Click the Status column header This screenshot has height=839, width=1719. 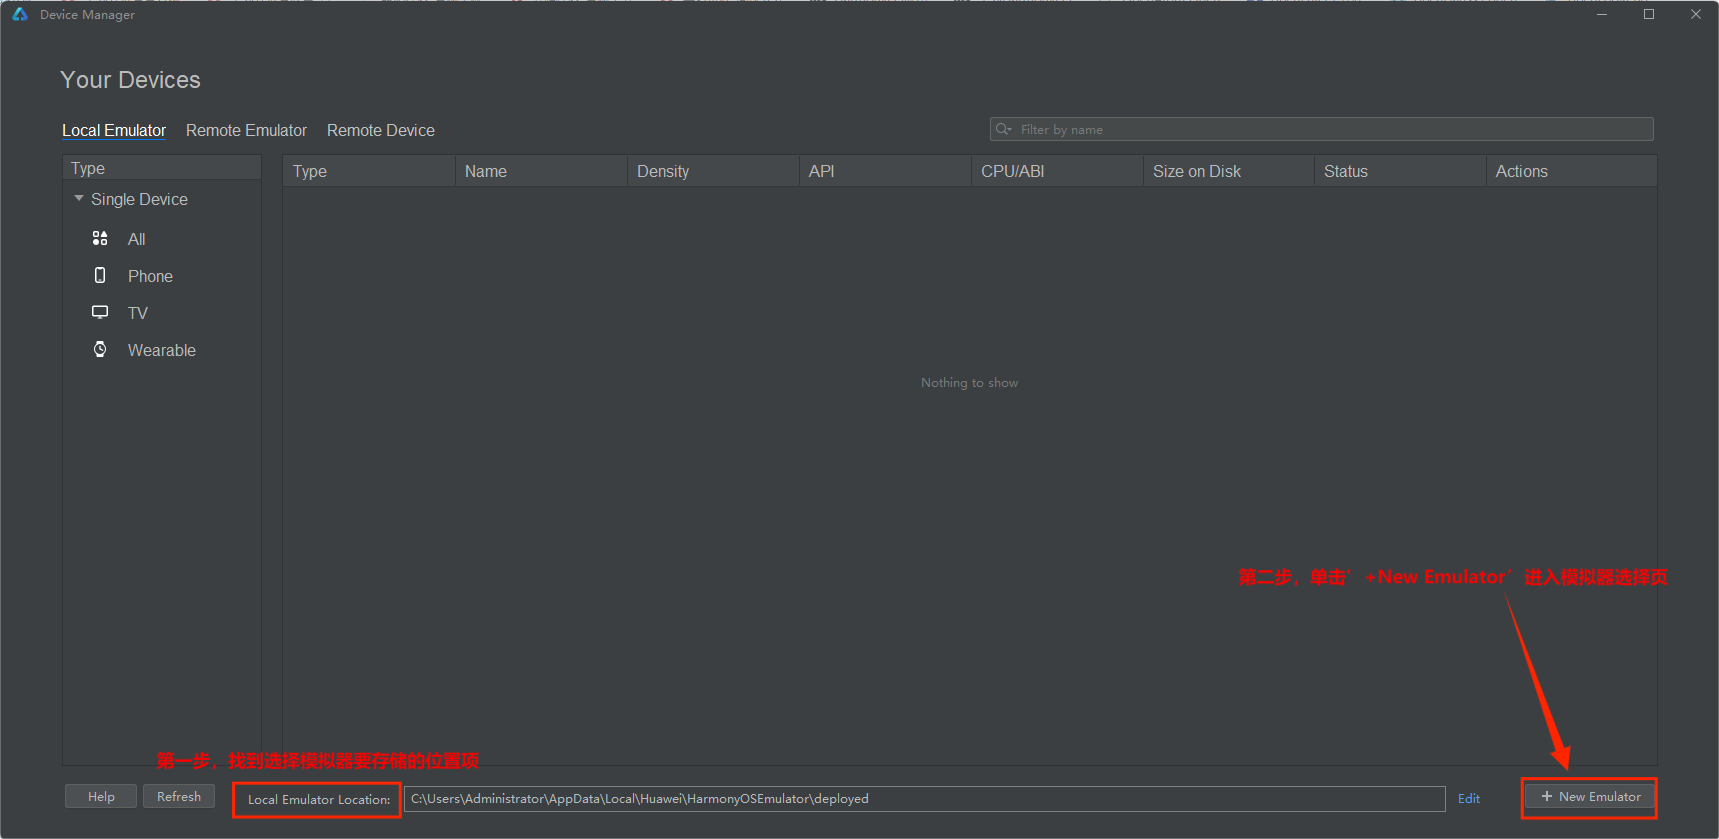click(1345, 171)
